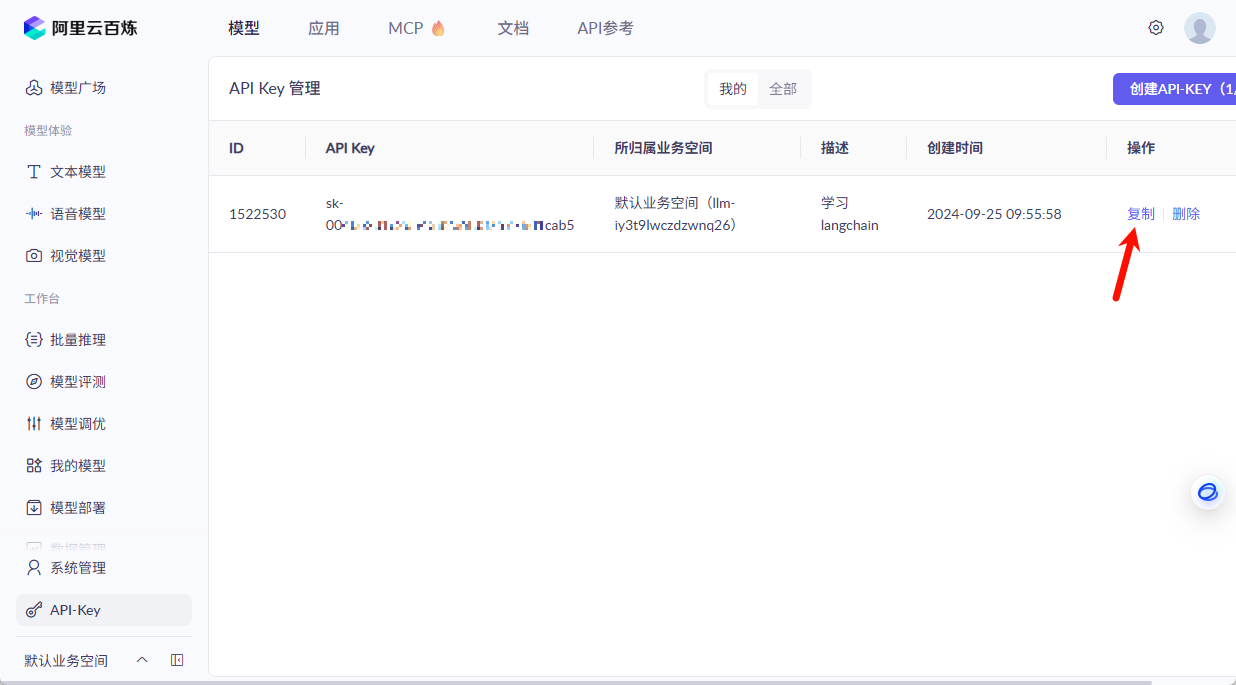Viewport: 1236px width, 685px height.
Task: Click the ID cell 1522530
Action: pyautogui.click(x=257, y=214)
